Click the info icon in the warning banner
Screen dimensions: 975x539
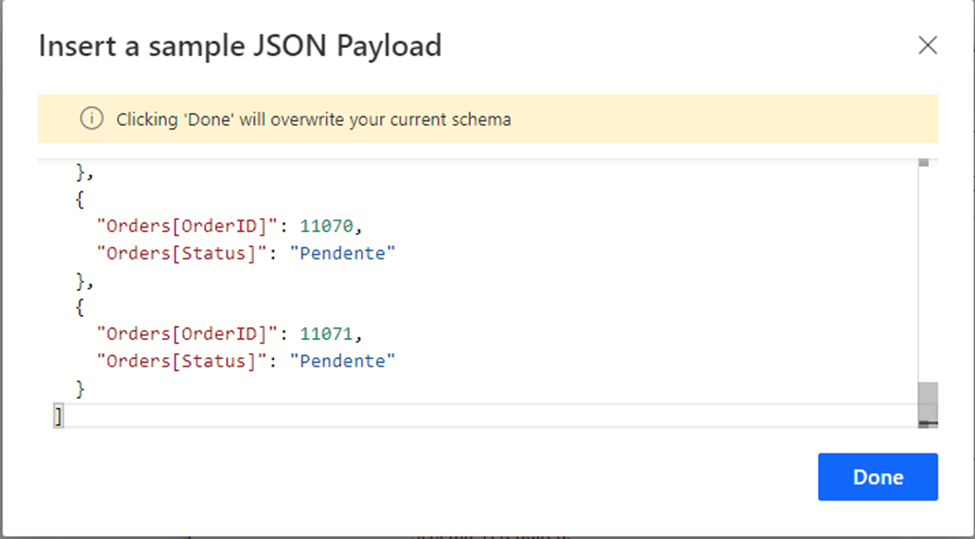91,119
